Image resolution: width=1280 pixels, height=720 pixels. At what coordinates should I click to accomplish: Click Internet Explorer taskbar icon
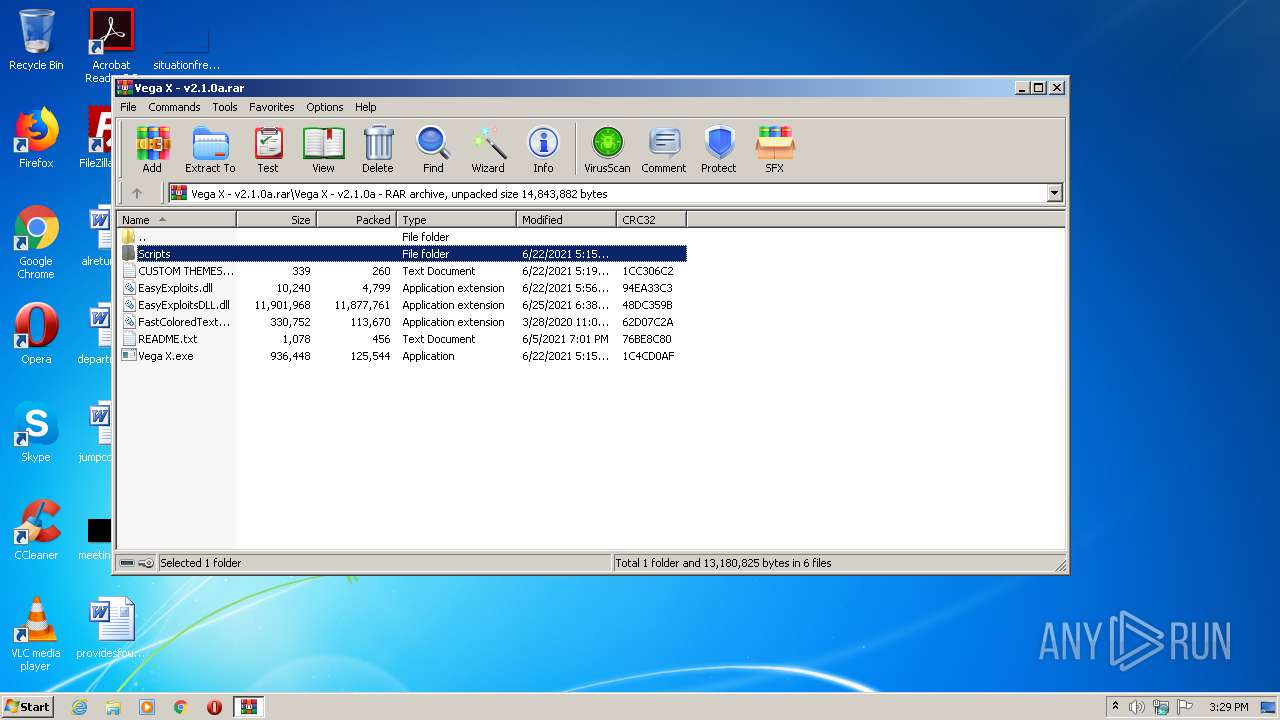click(x=79, y=707)
